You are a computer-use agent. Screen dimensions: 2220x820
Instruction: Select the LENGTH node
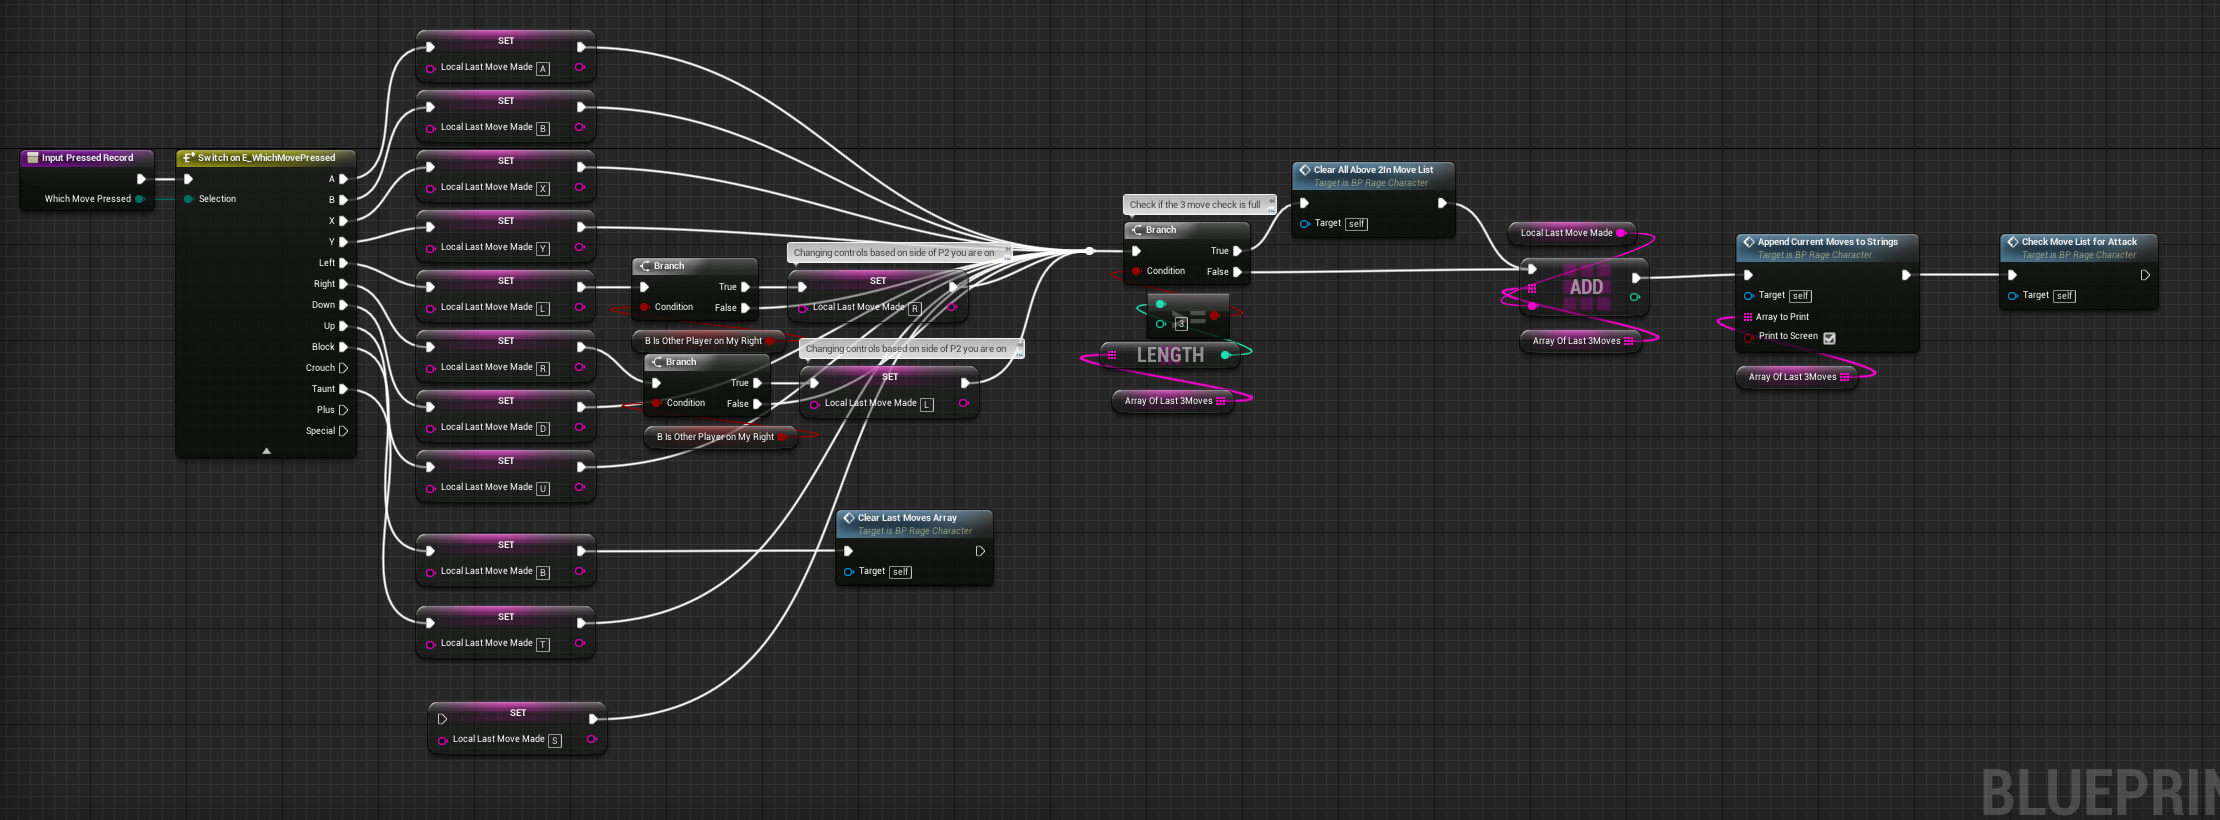pos(1170,355)
